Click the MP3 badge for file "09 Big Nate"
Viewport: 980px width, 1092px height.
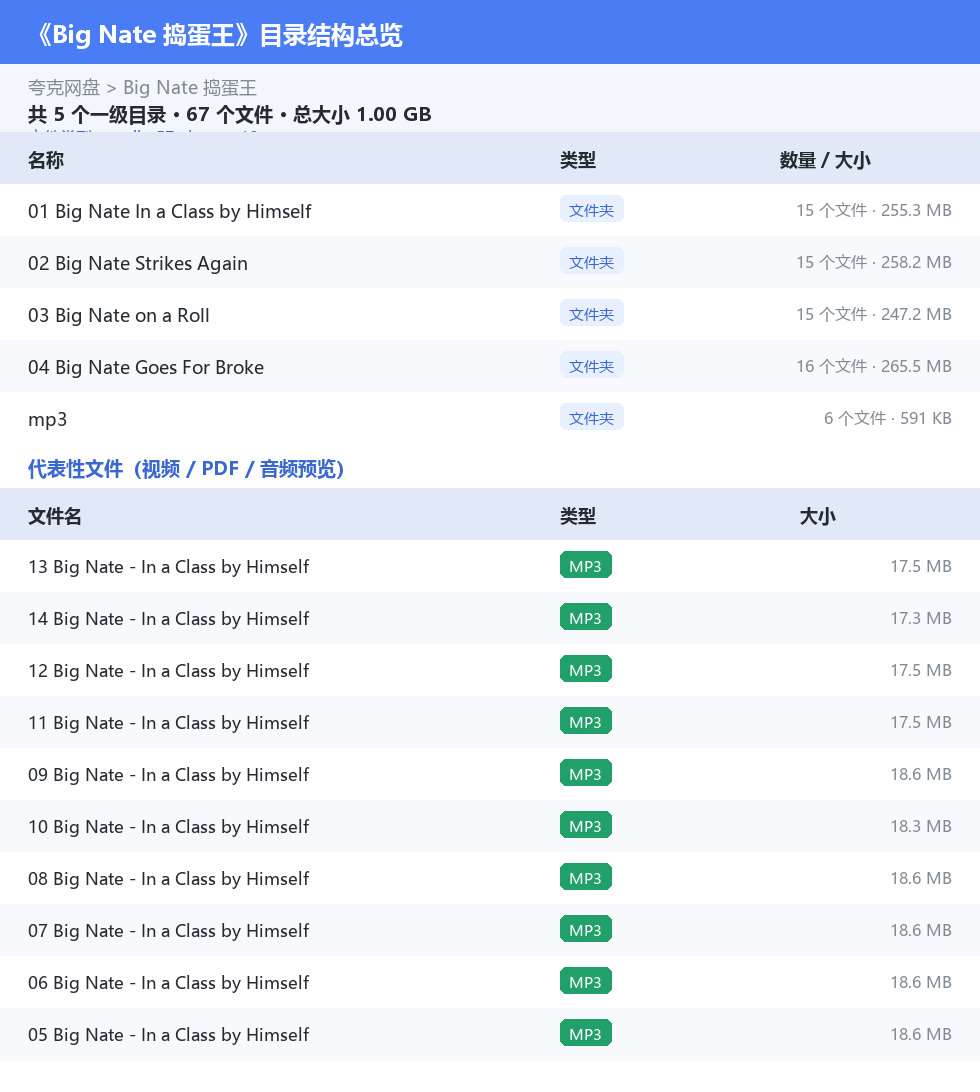586,774
